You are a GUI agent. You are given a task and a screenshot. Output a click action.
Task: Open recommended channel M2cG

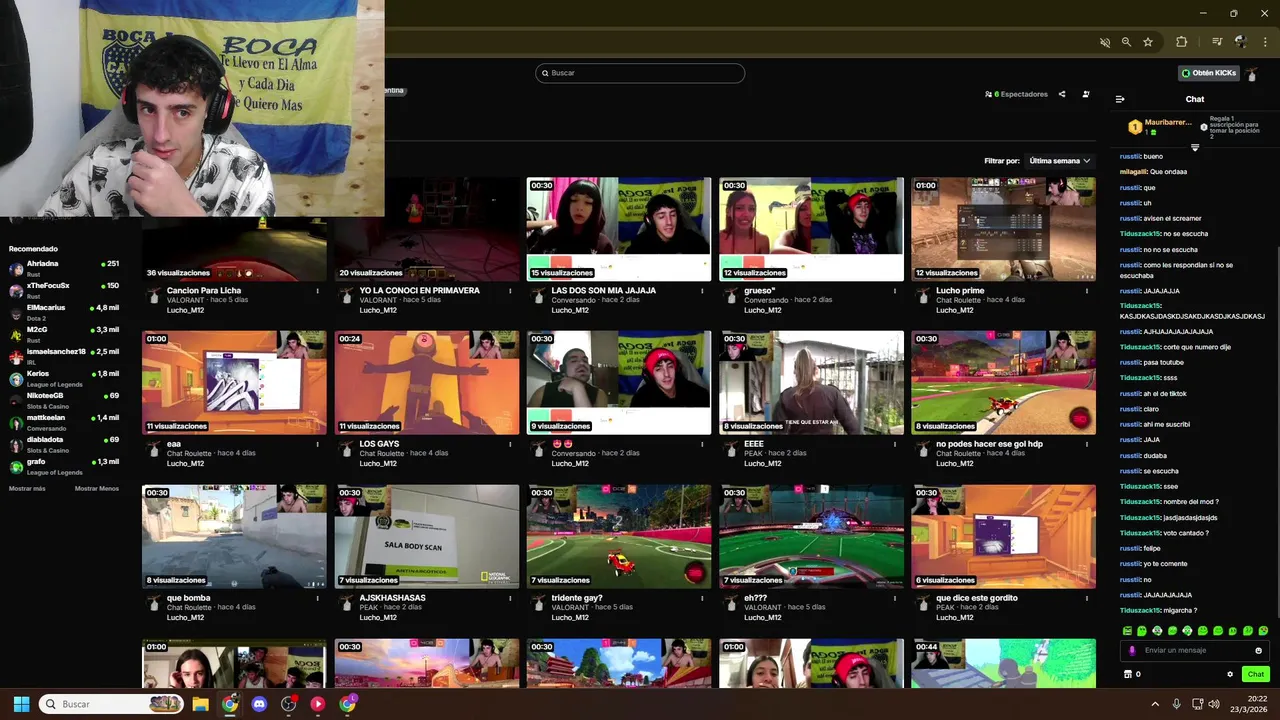63,334
